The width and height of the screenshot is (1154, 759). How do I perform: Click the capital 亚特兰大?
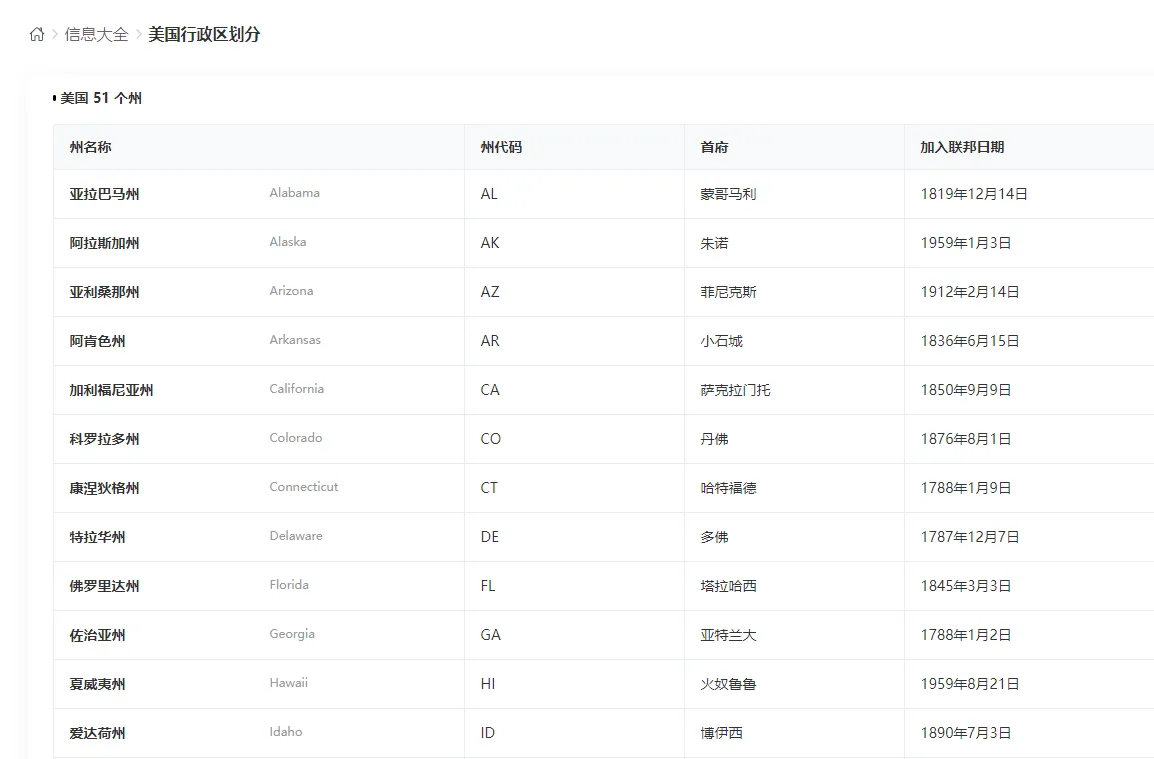pos(728,635)
